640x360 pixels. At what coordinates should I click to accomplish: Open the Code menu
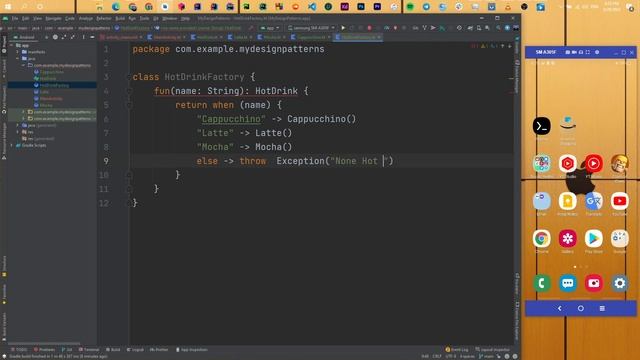pos(70,18)
